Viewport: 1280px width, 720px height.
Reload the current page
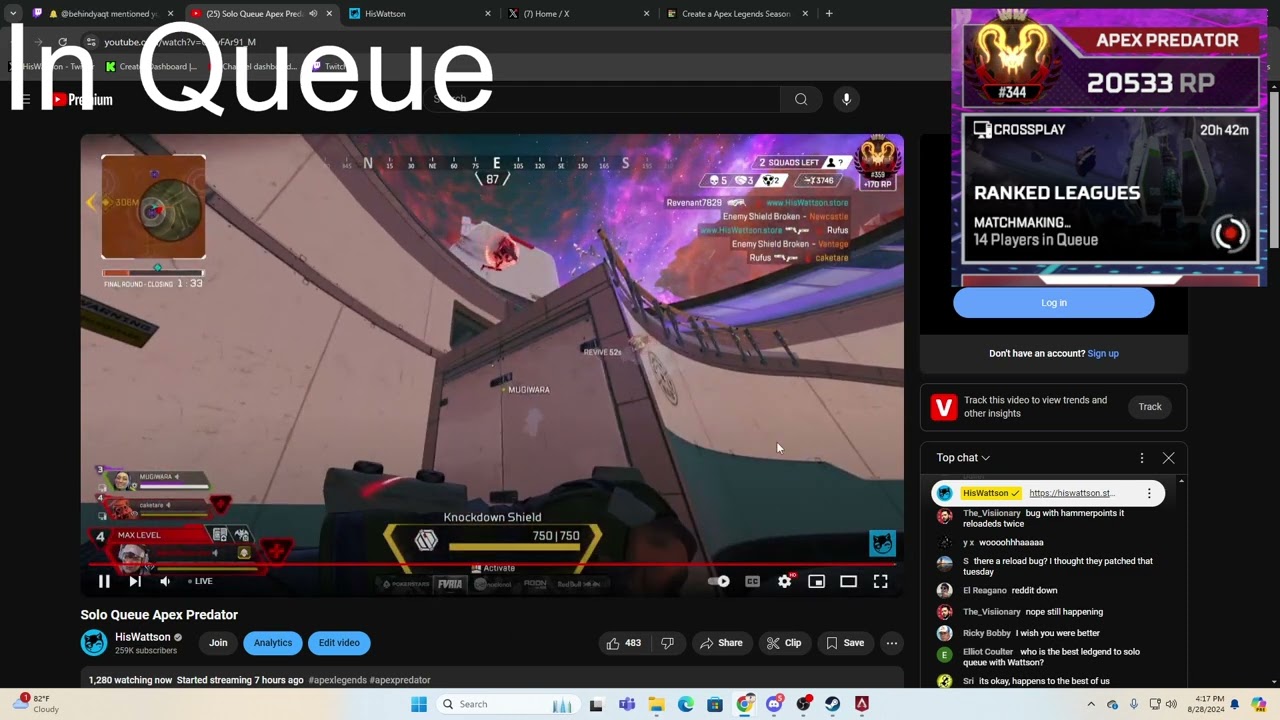(63, 42)
